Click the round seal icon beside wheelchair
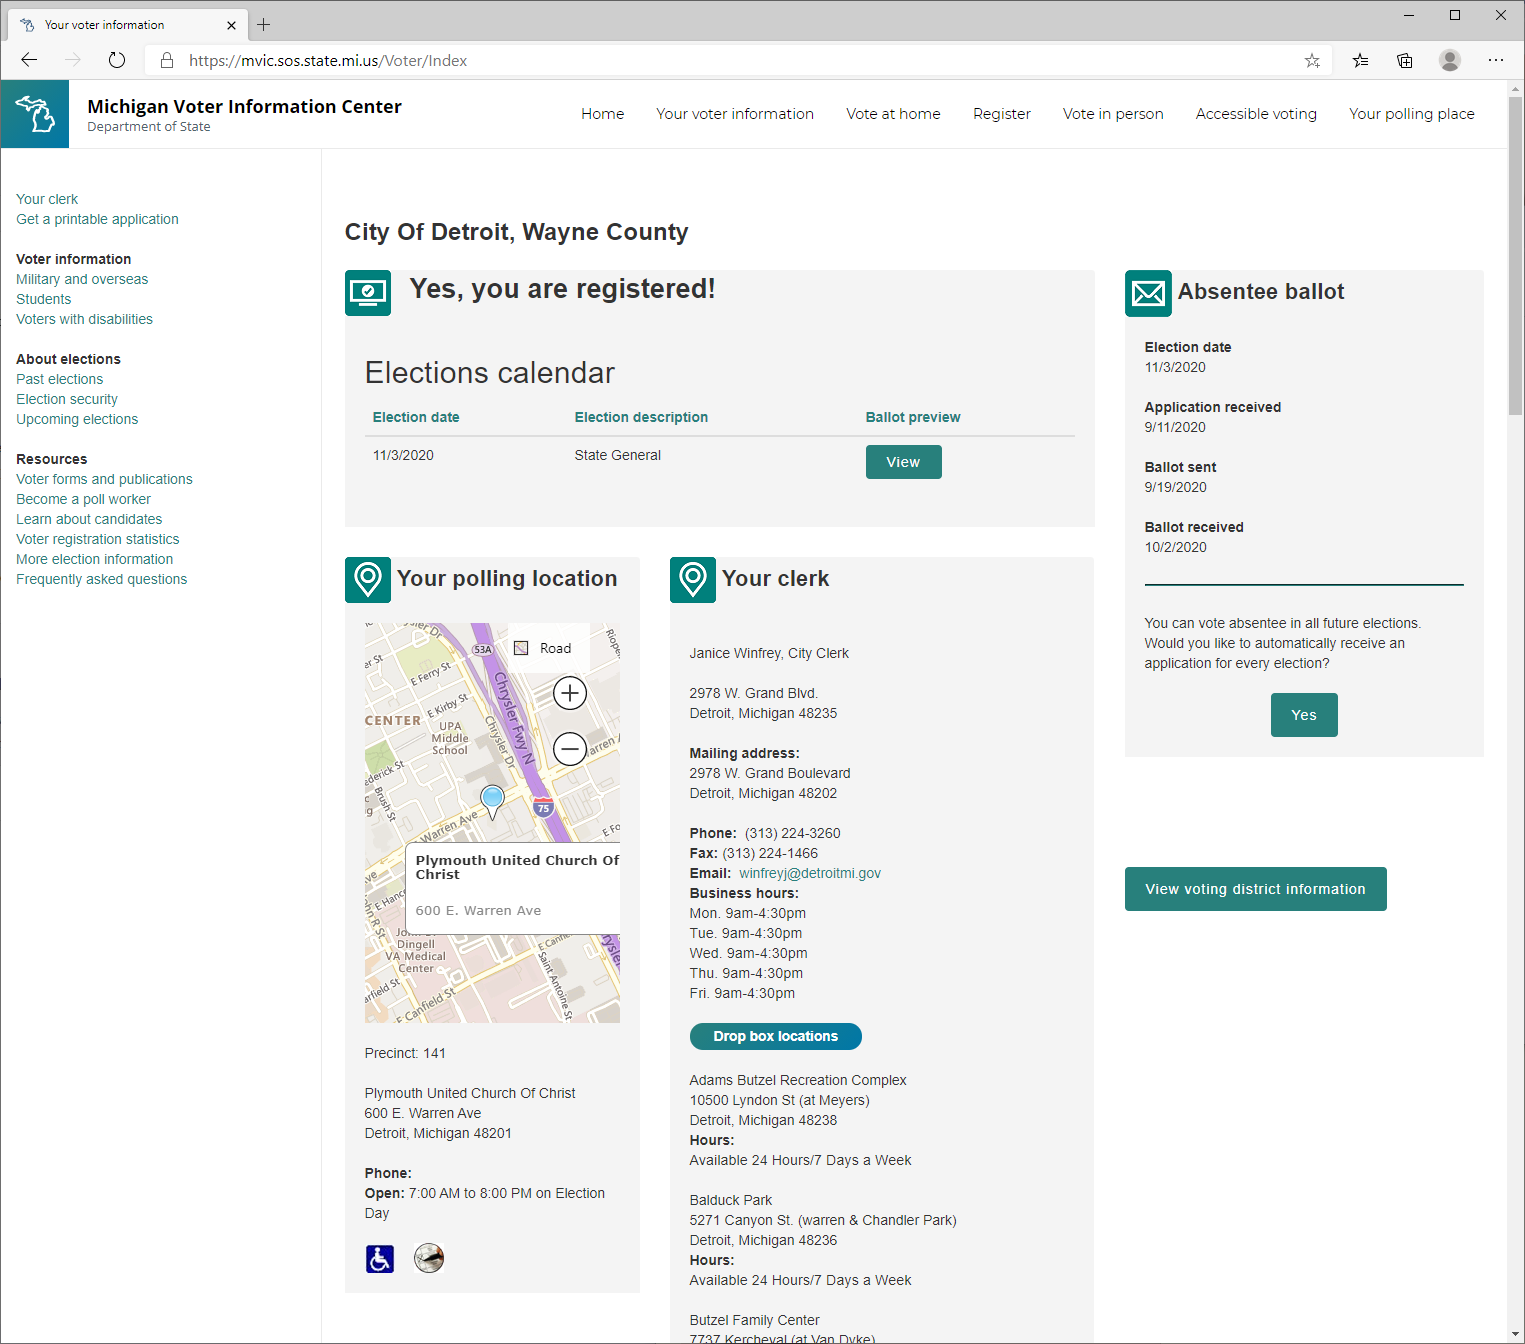1525x1344 pixels. (429, 1258)
